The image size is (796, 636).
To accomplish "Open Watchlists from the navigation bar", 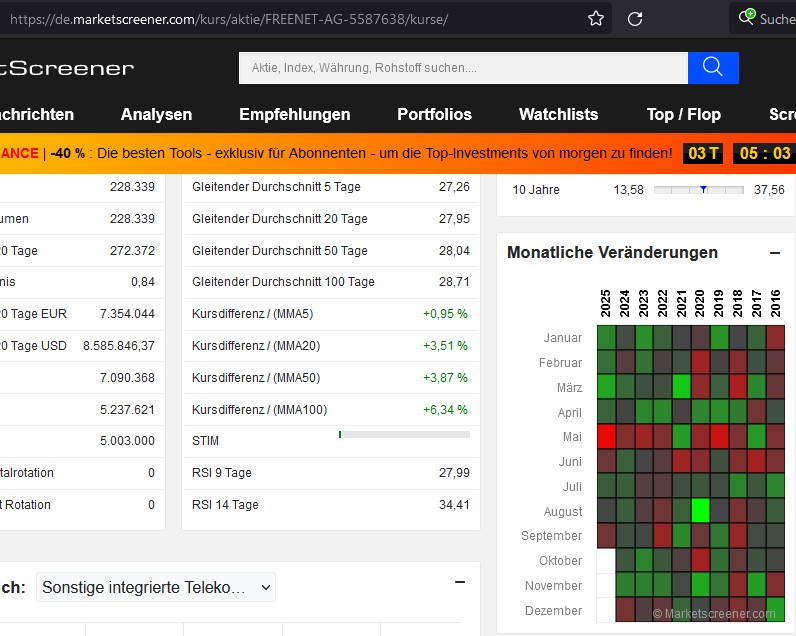I will coord(558,114).
